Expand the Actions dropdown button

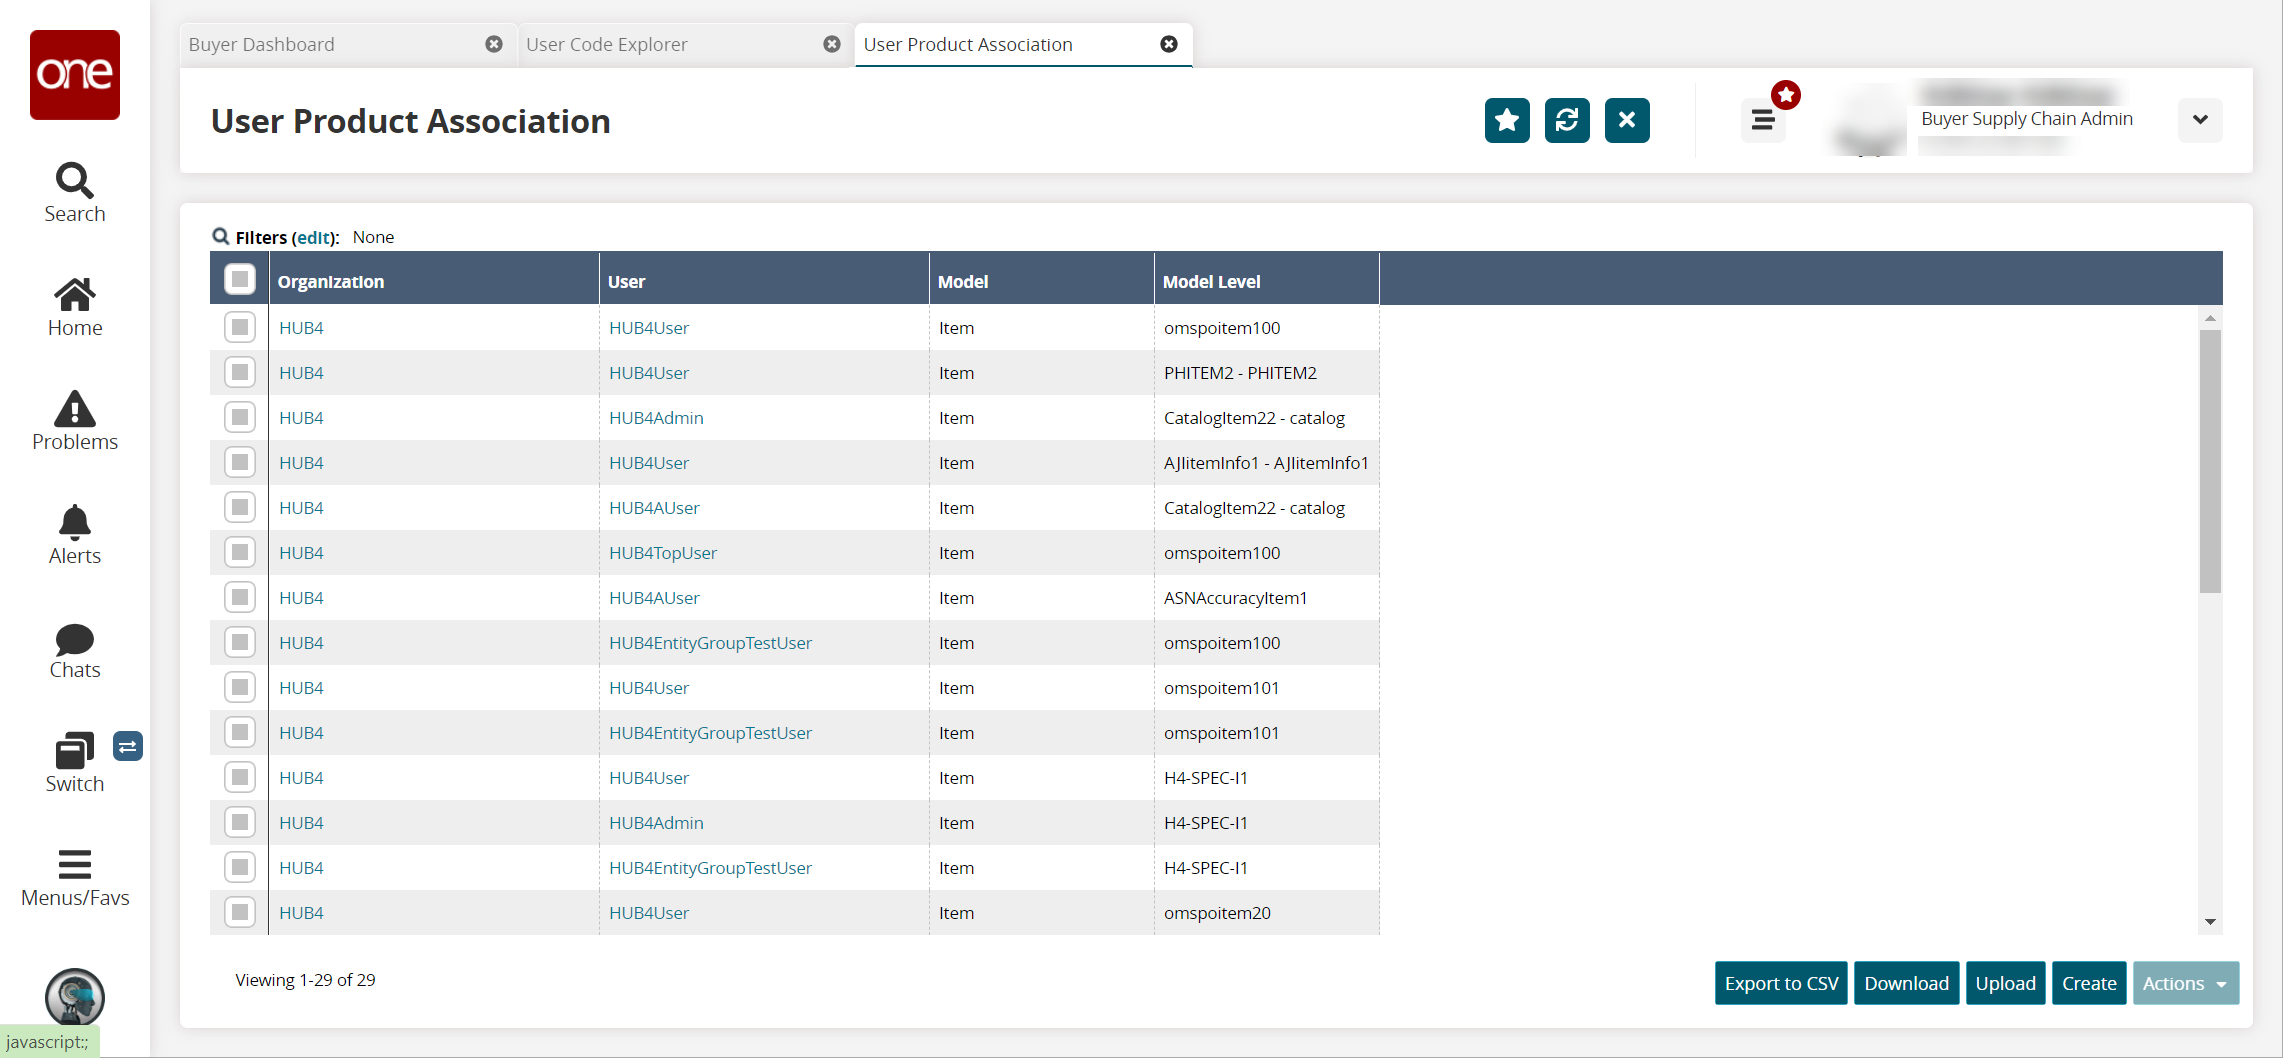tap(2184, 983)
